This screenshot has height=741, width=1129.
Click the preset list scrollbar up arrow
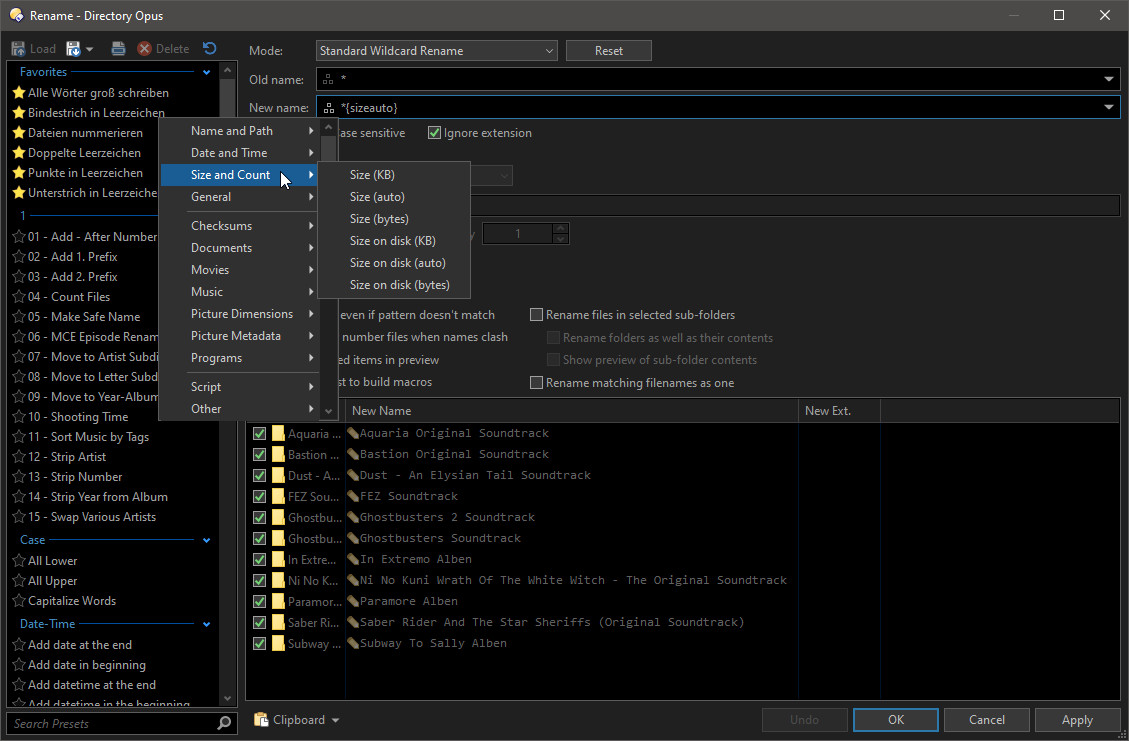coord(228,70)
